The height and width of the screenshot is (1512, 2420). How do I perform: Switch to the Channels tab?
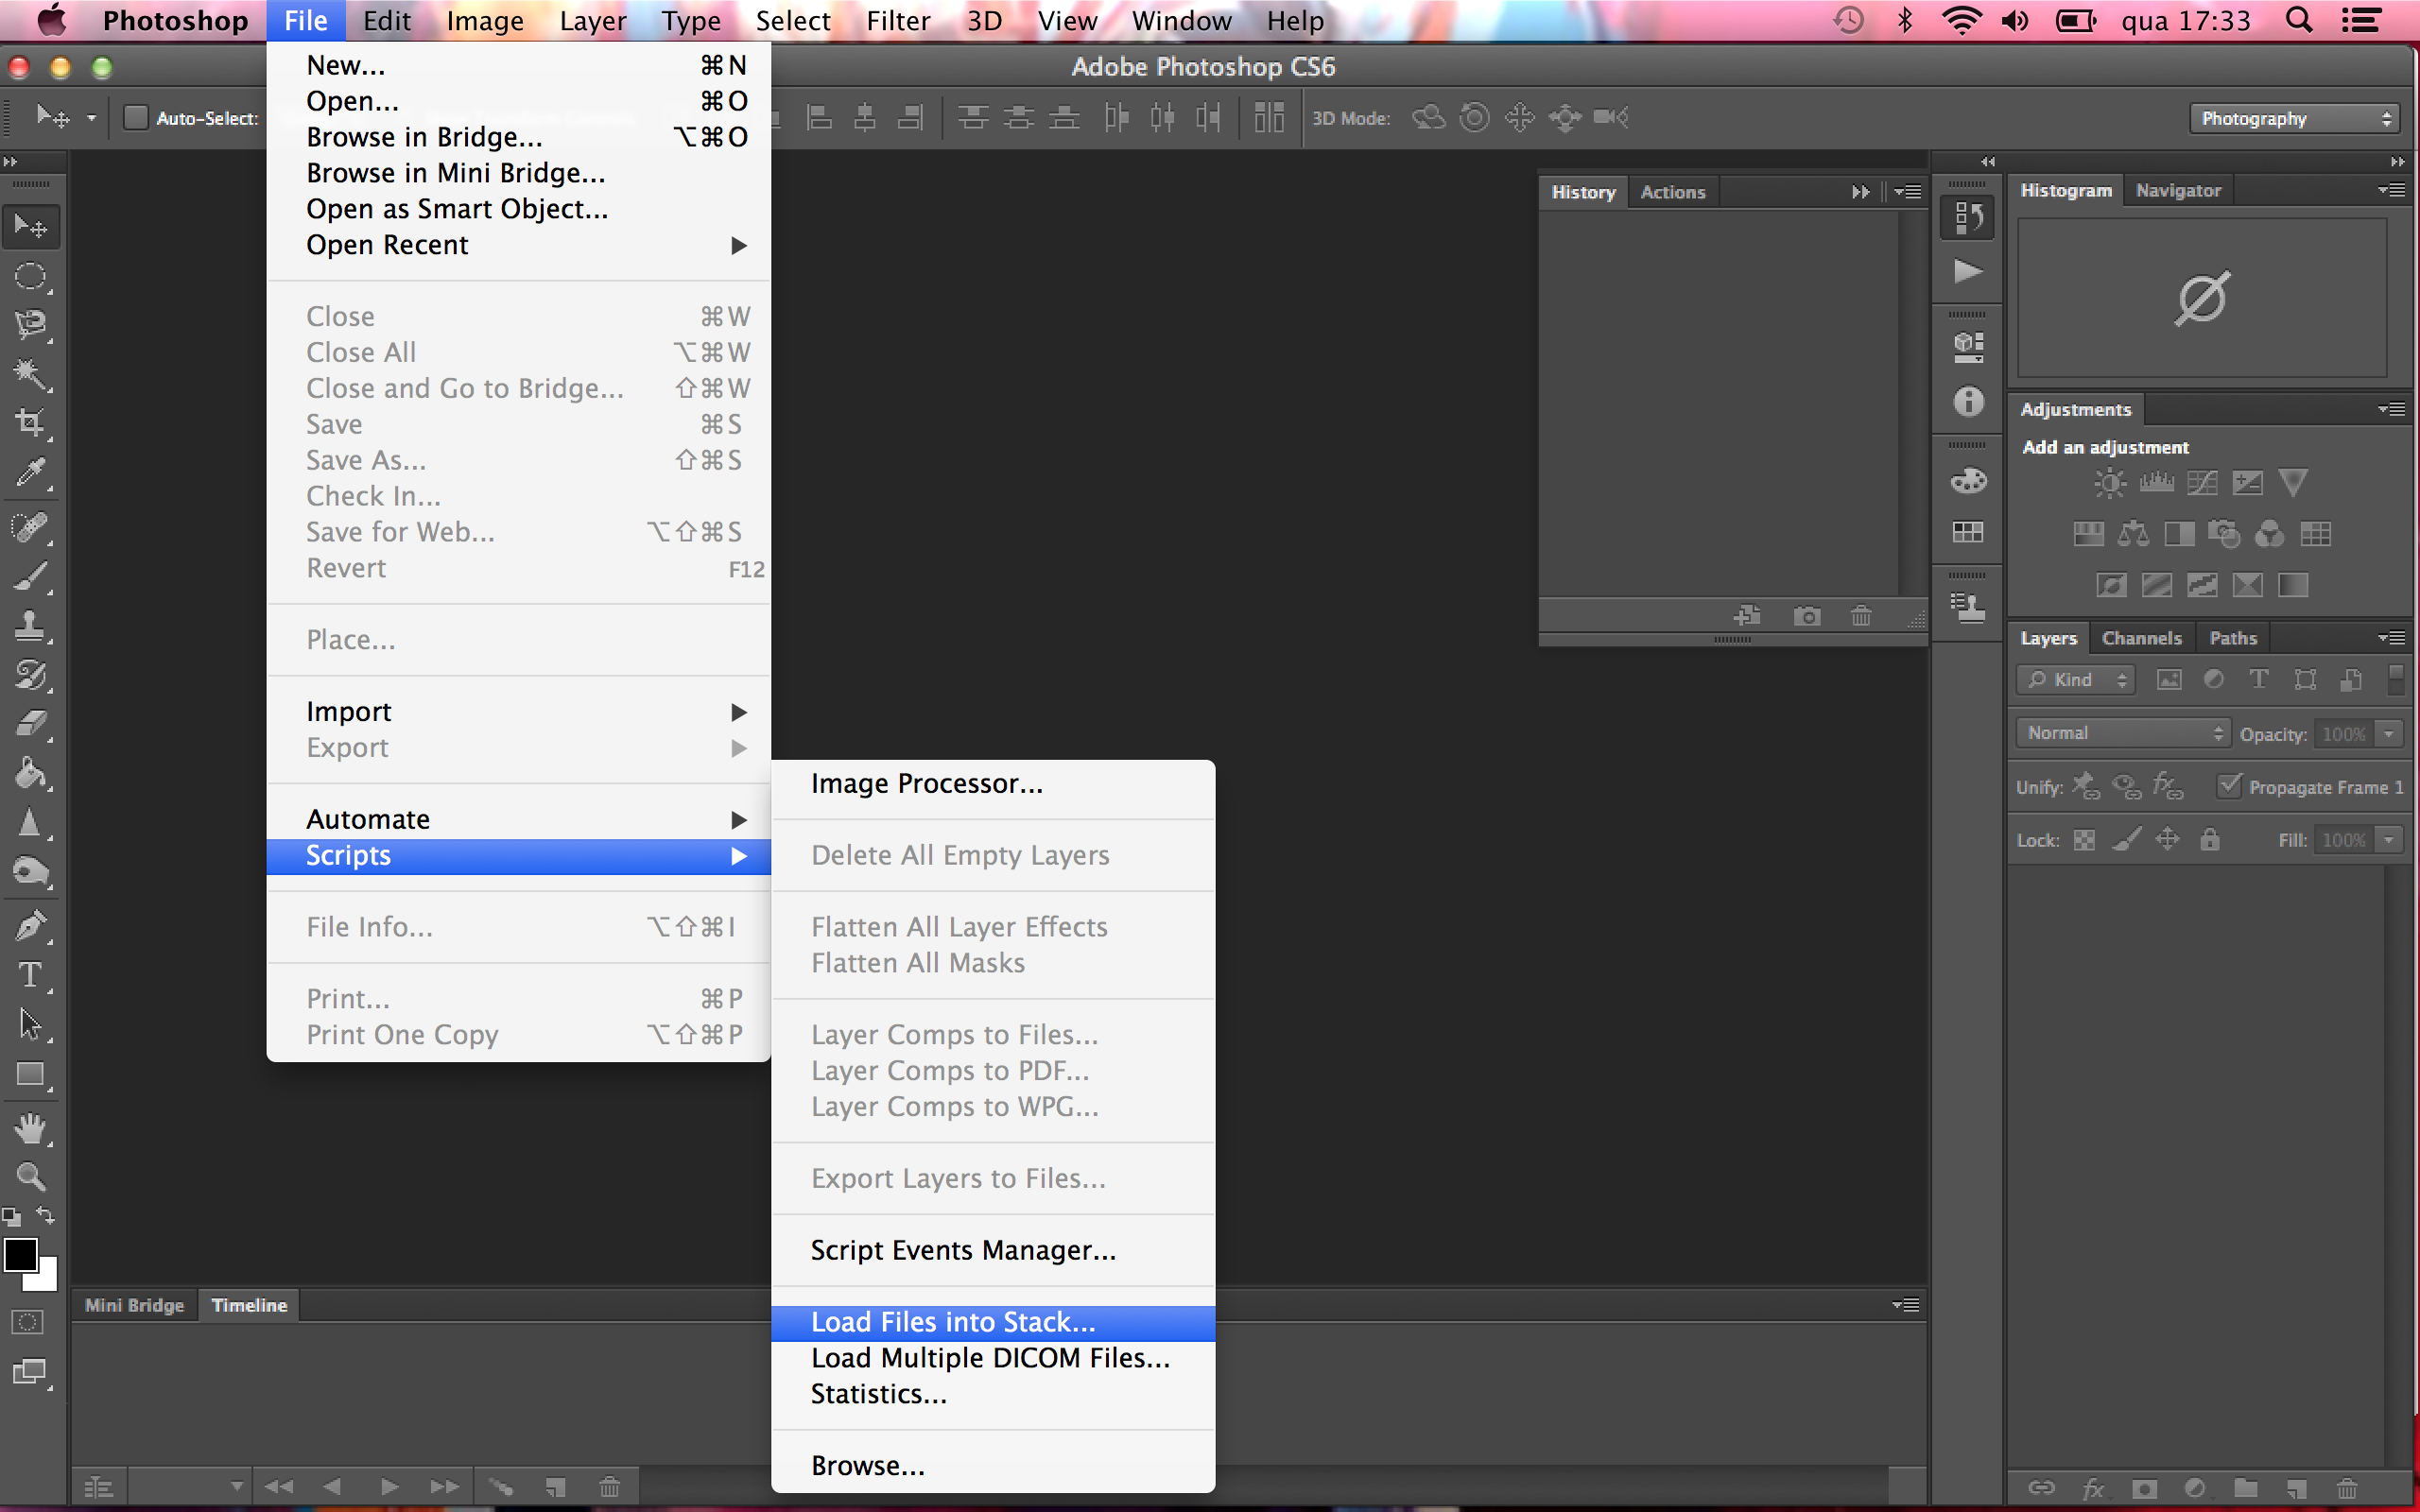point(2141,638)
